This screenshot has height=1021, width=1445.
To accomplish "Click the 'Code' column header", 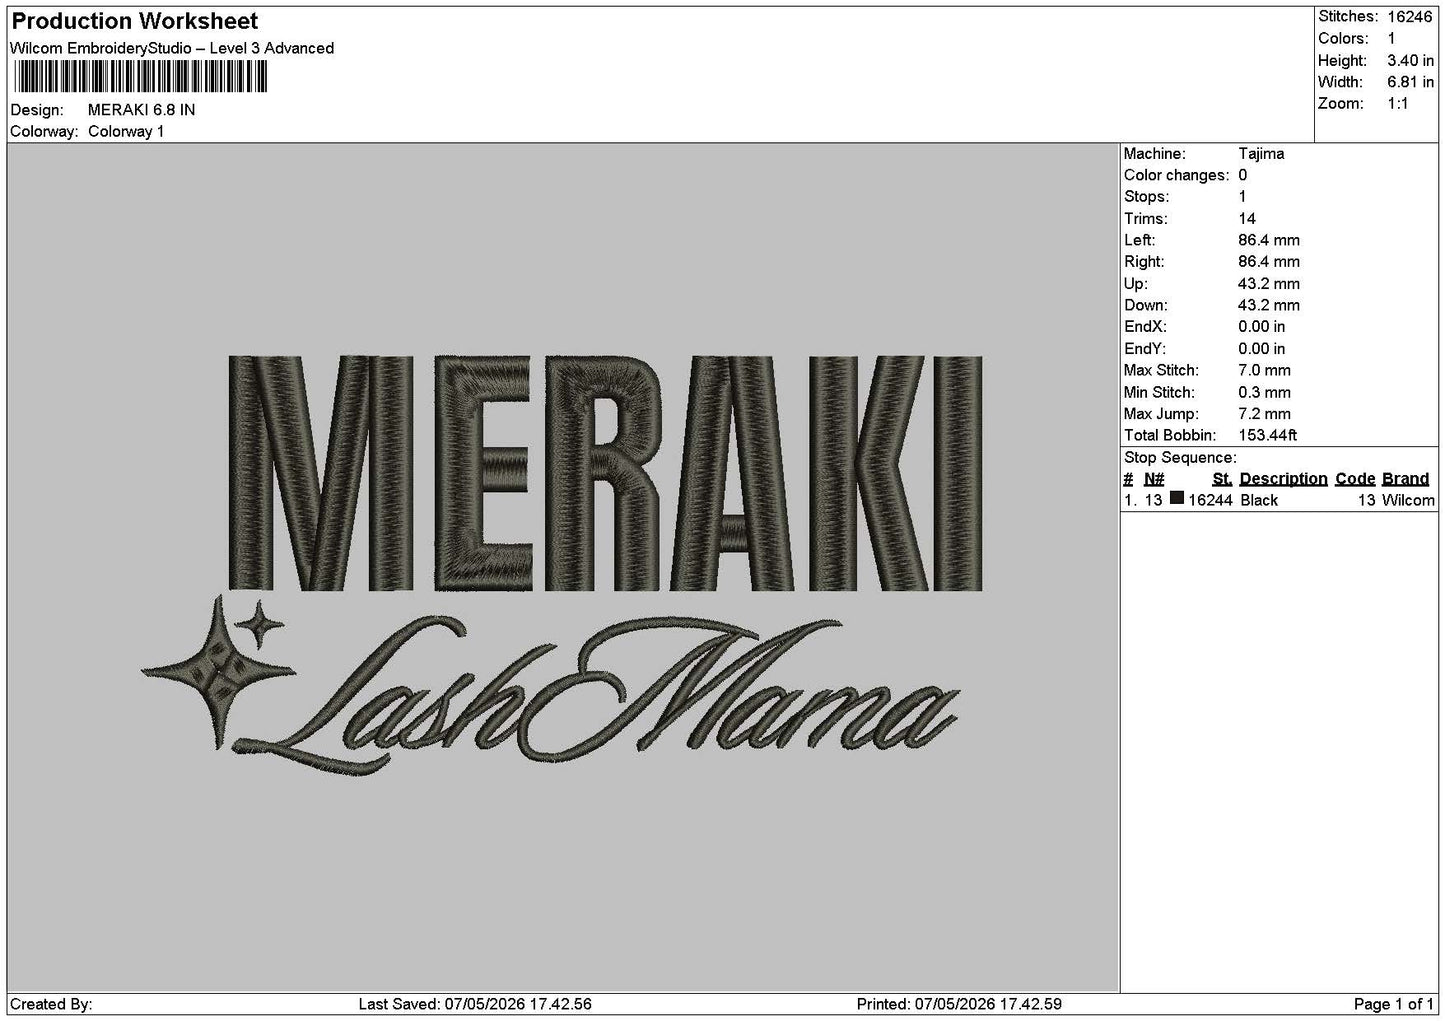I will (1356, 479).
